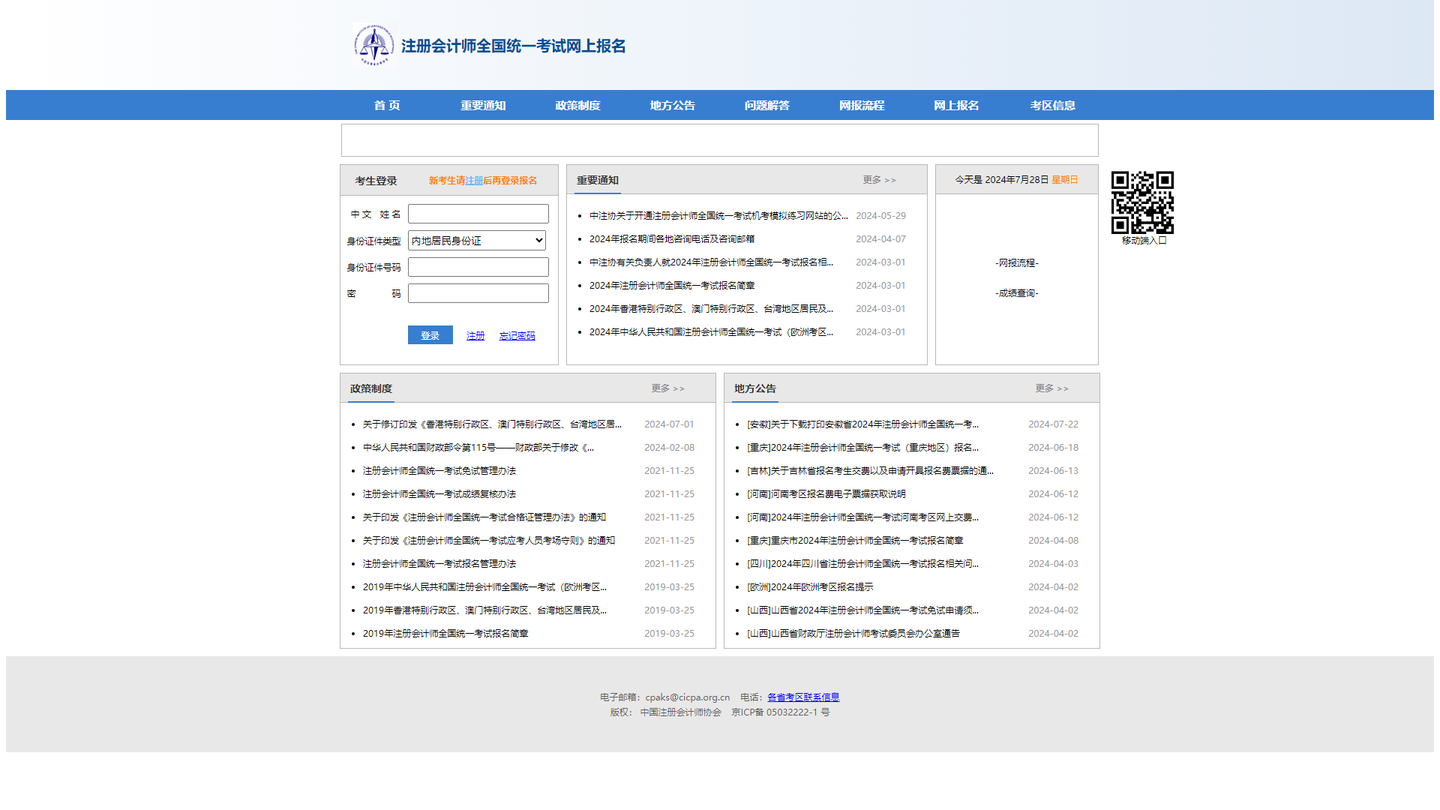1440x810 pixels.
Task: Open 注册会计师全国统一考试成绩复核办法
Action: tap(439, 494)
